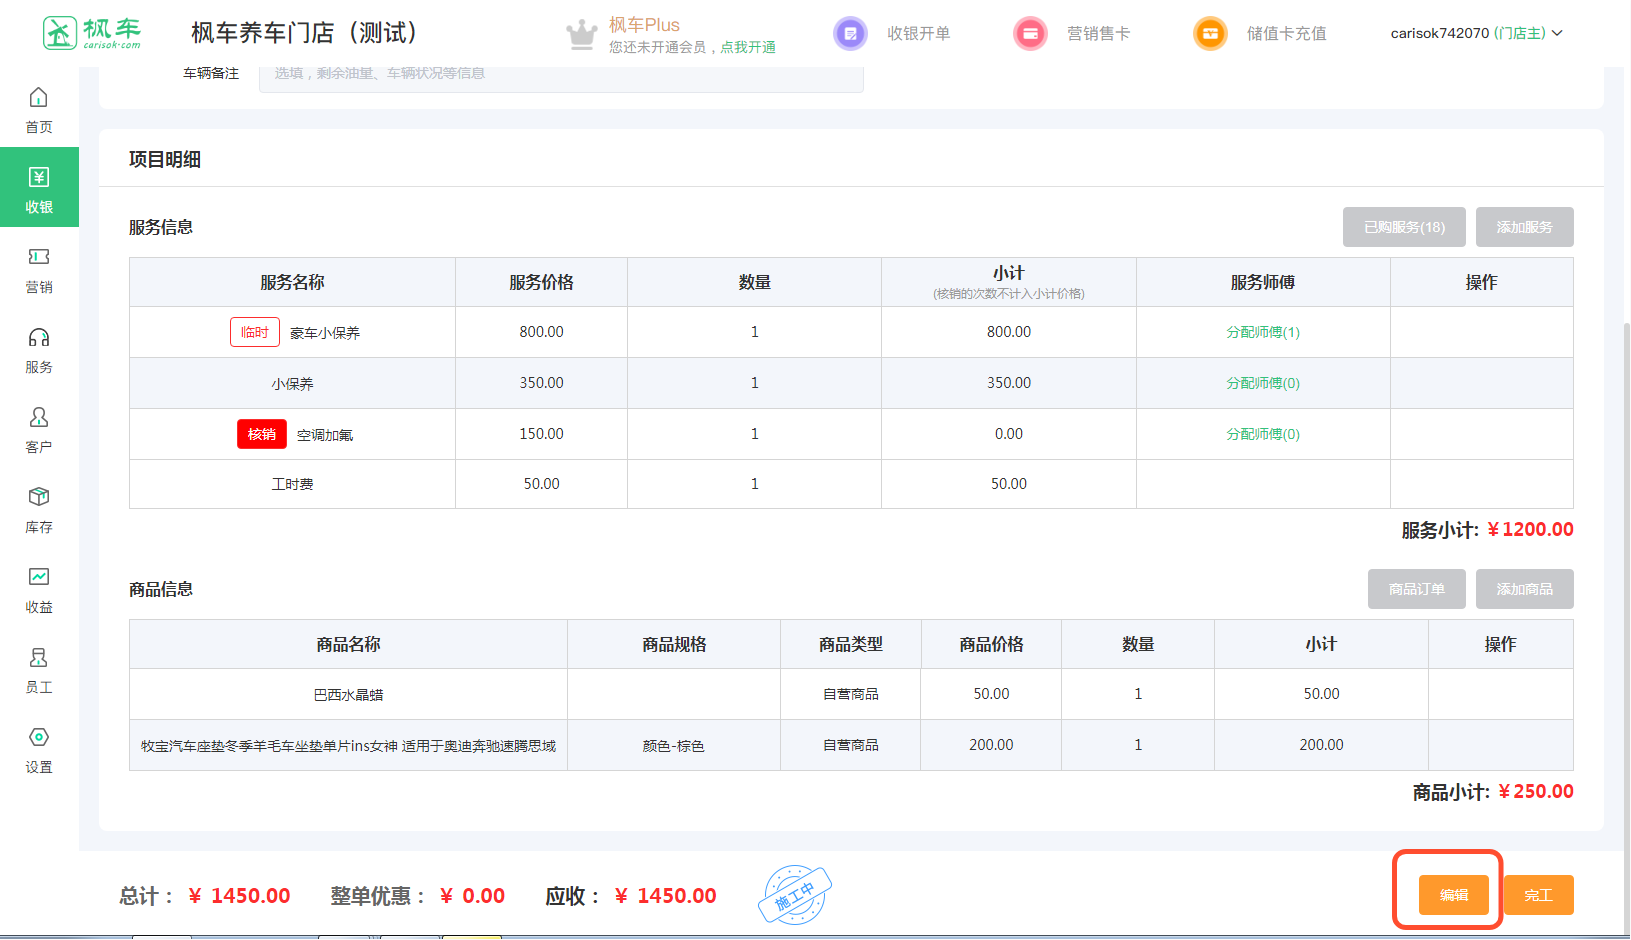Select the 营销 marketing sidebar icon
The width and height of the screenshot is (1631, 940).
pyautogui.click(x=38, y=258)
